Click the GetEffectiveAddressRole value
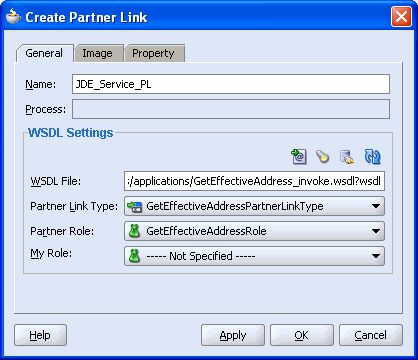 tap(206, 231)
